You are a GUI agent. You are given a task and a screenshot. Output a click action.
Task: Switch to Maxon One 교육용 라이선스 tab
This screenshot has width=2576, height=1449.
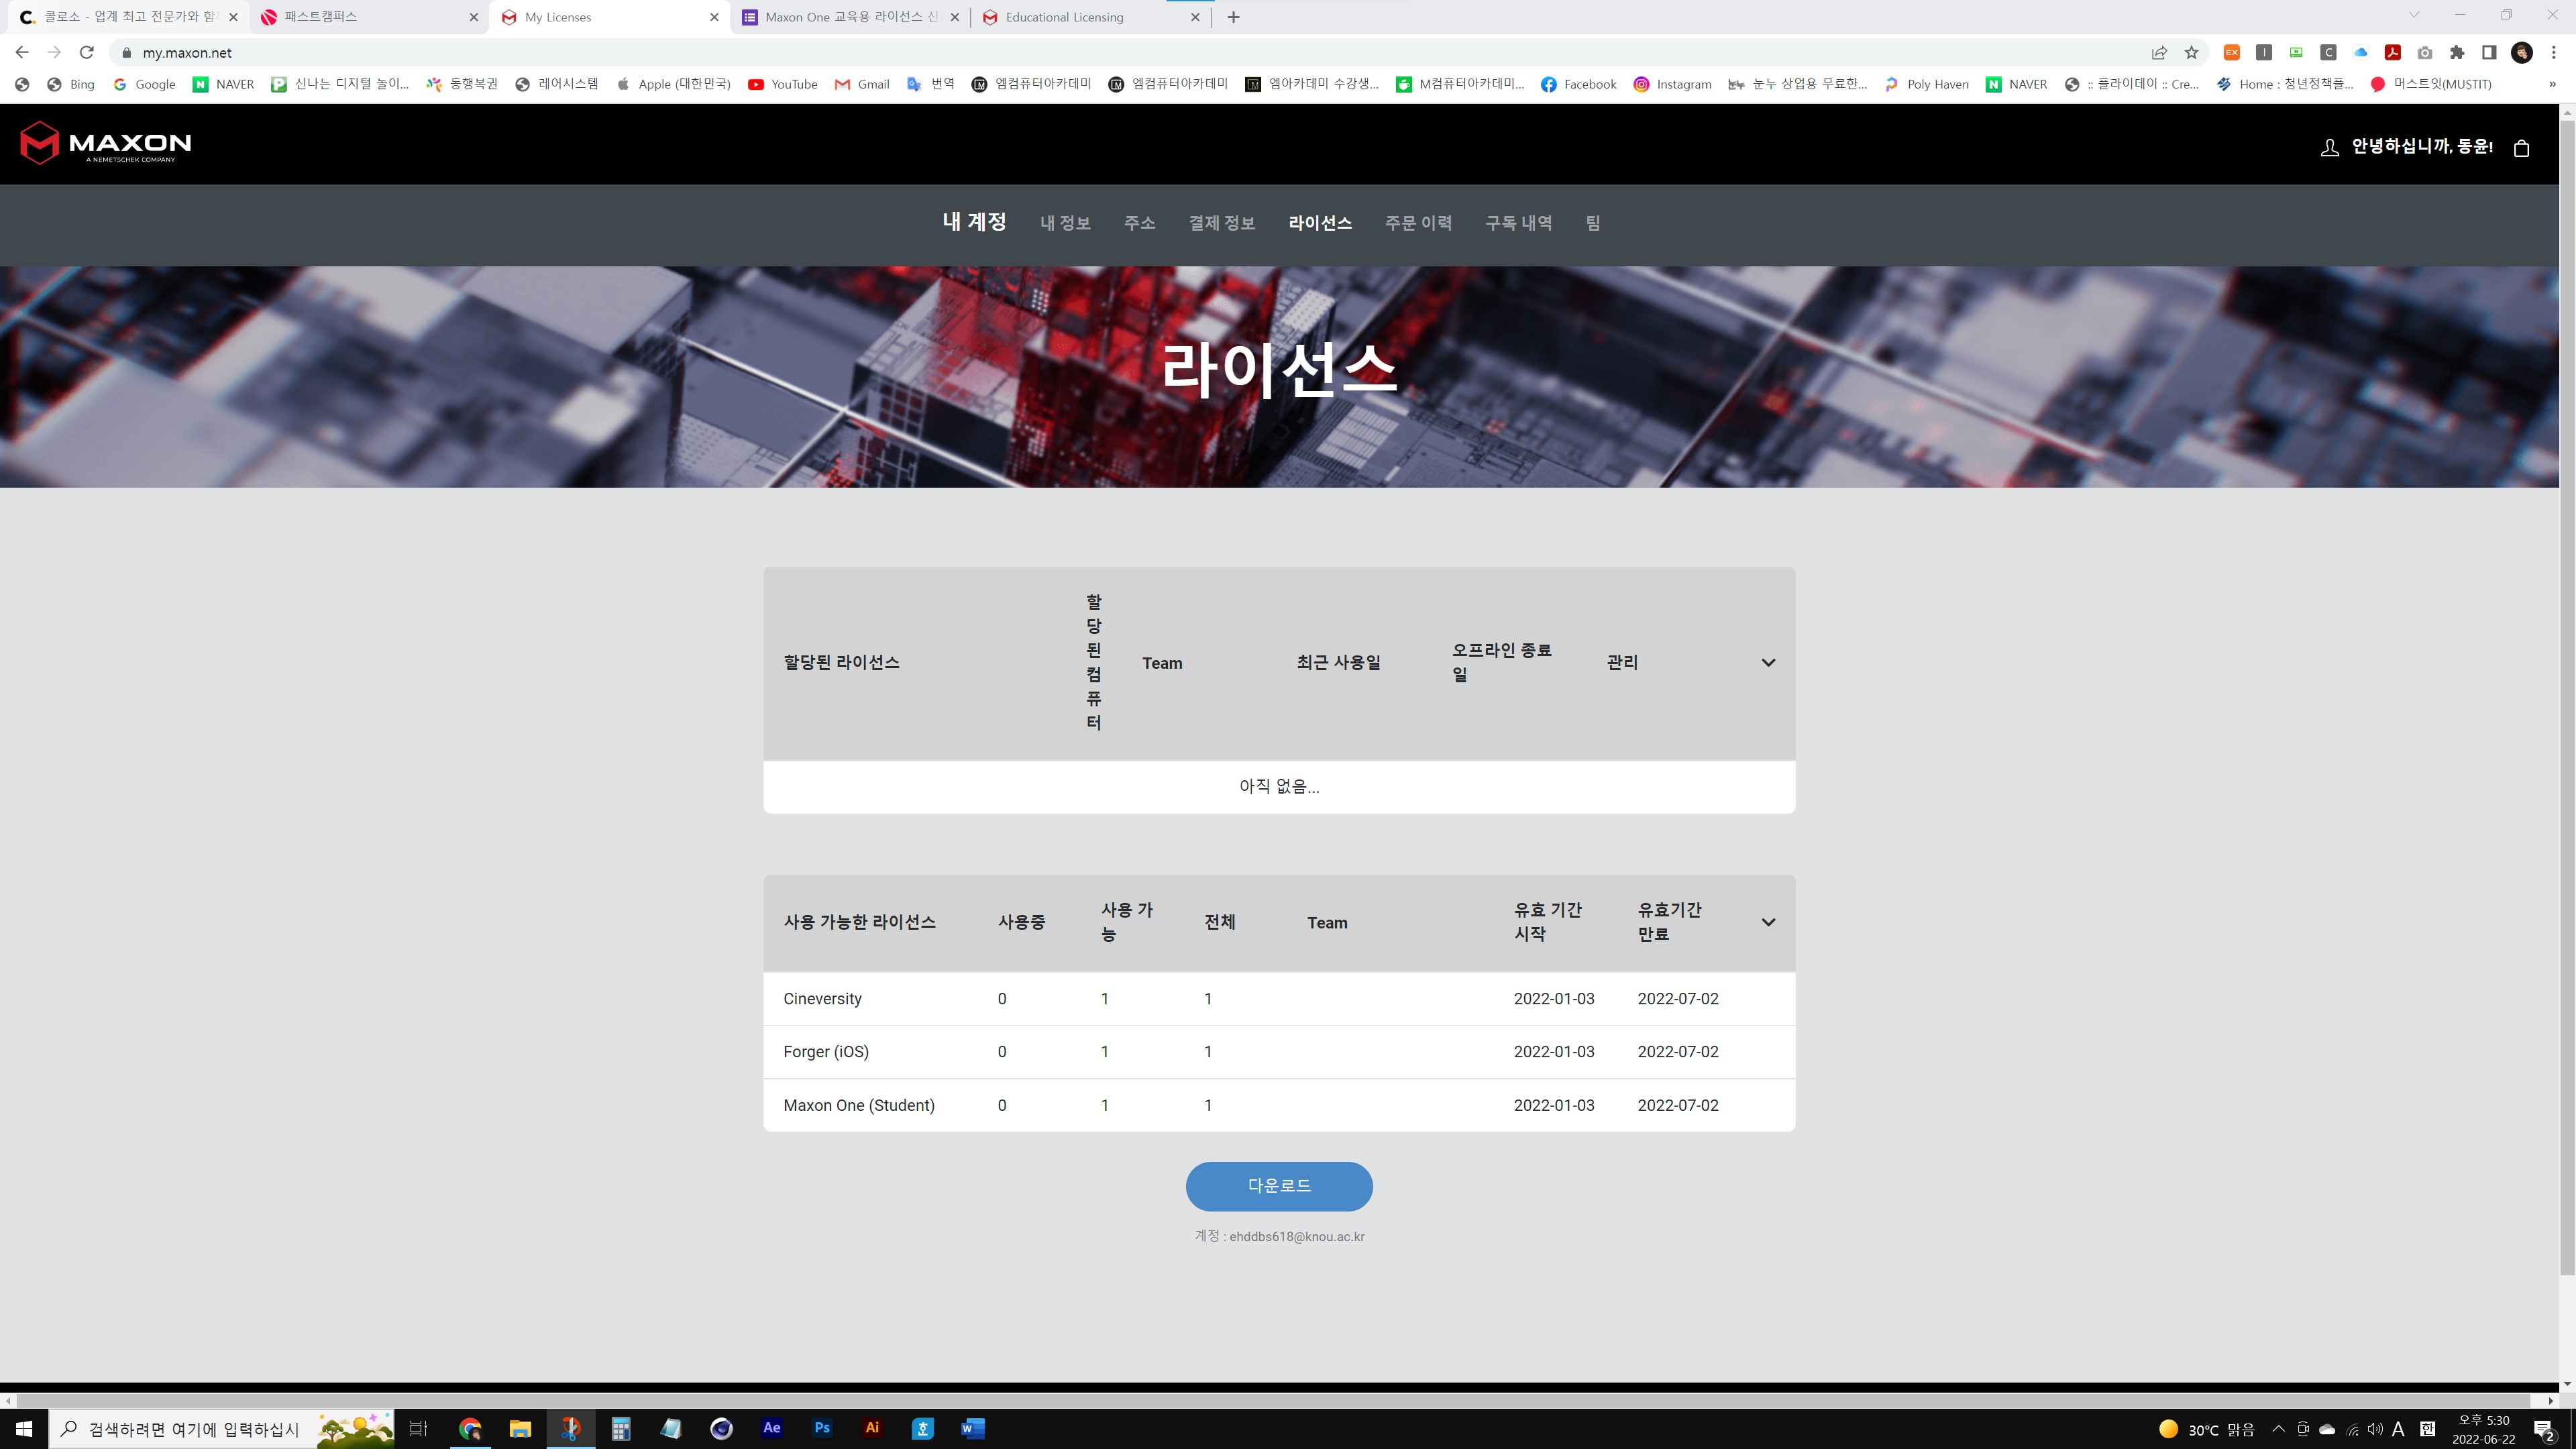click(850, 17)
